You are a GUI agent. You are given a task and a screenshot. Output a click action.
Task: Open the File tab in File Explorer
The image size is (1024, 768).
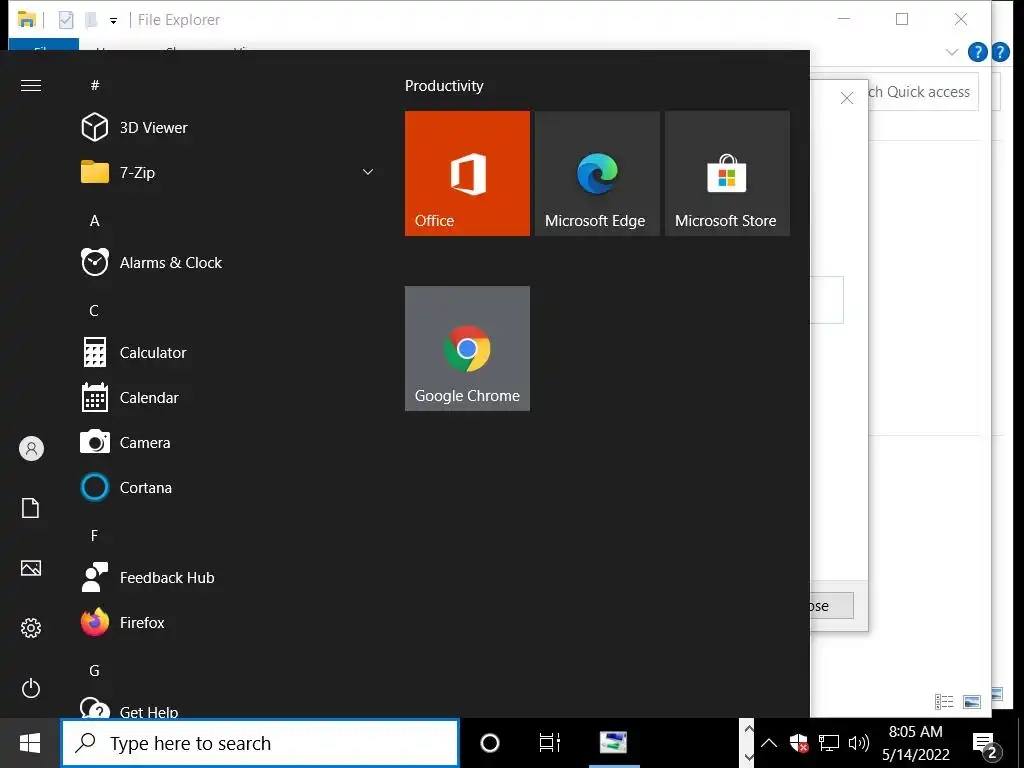pos(44,44)
